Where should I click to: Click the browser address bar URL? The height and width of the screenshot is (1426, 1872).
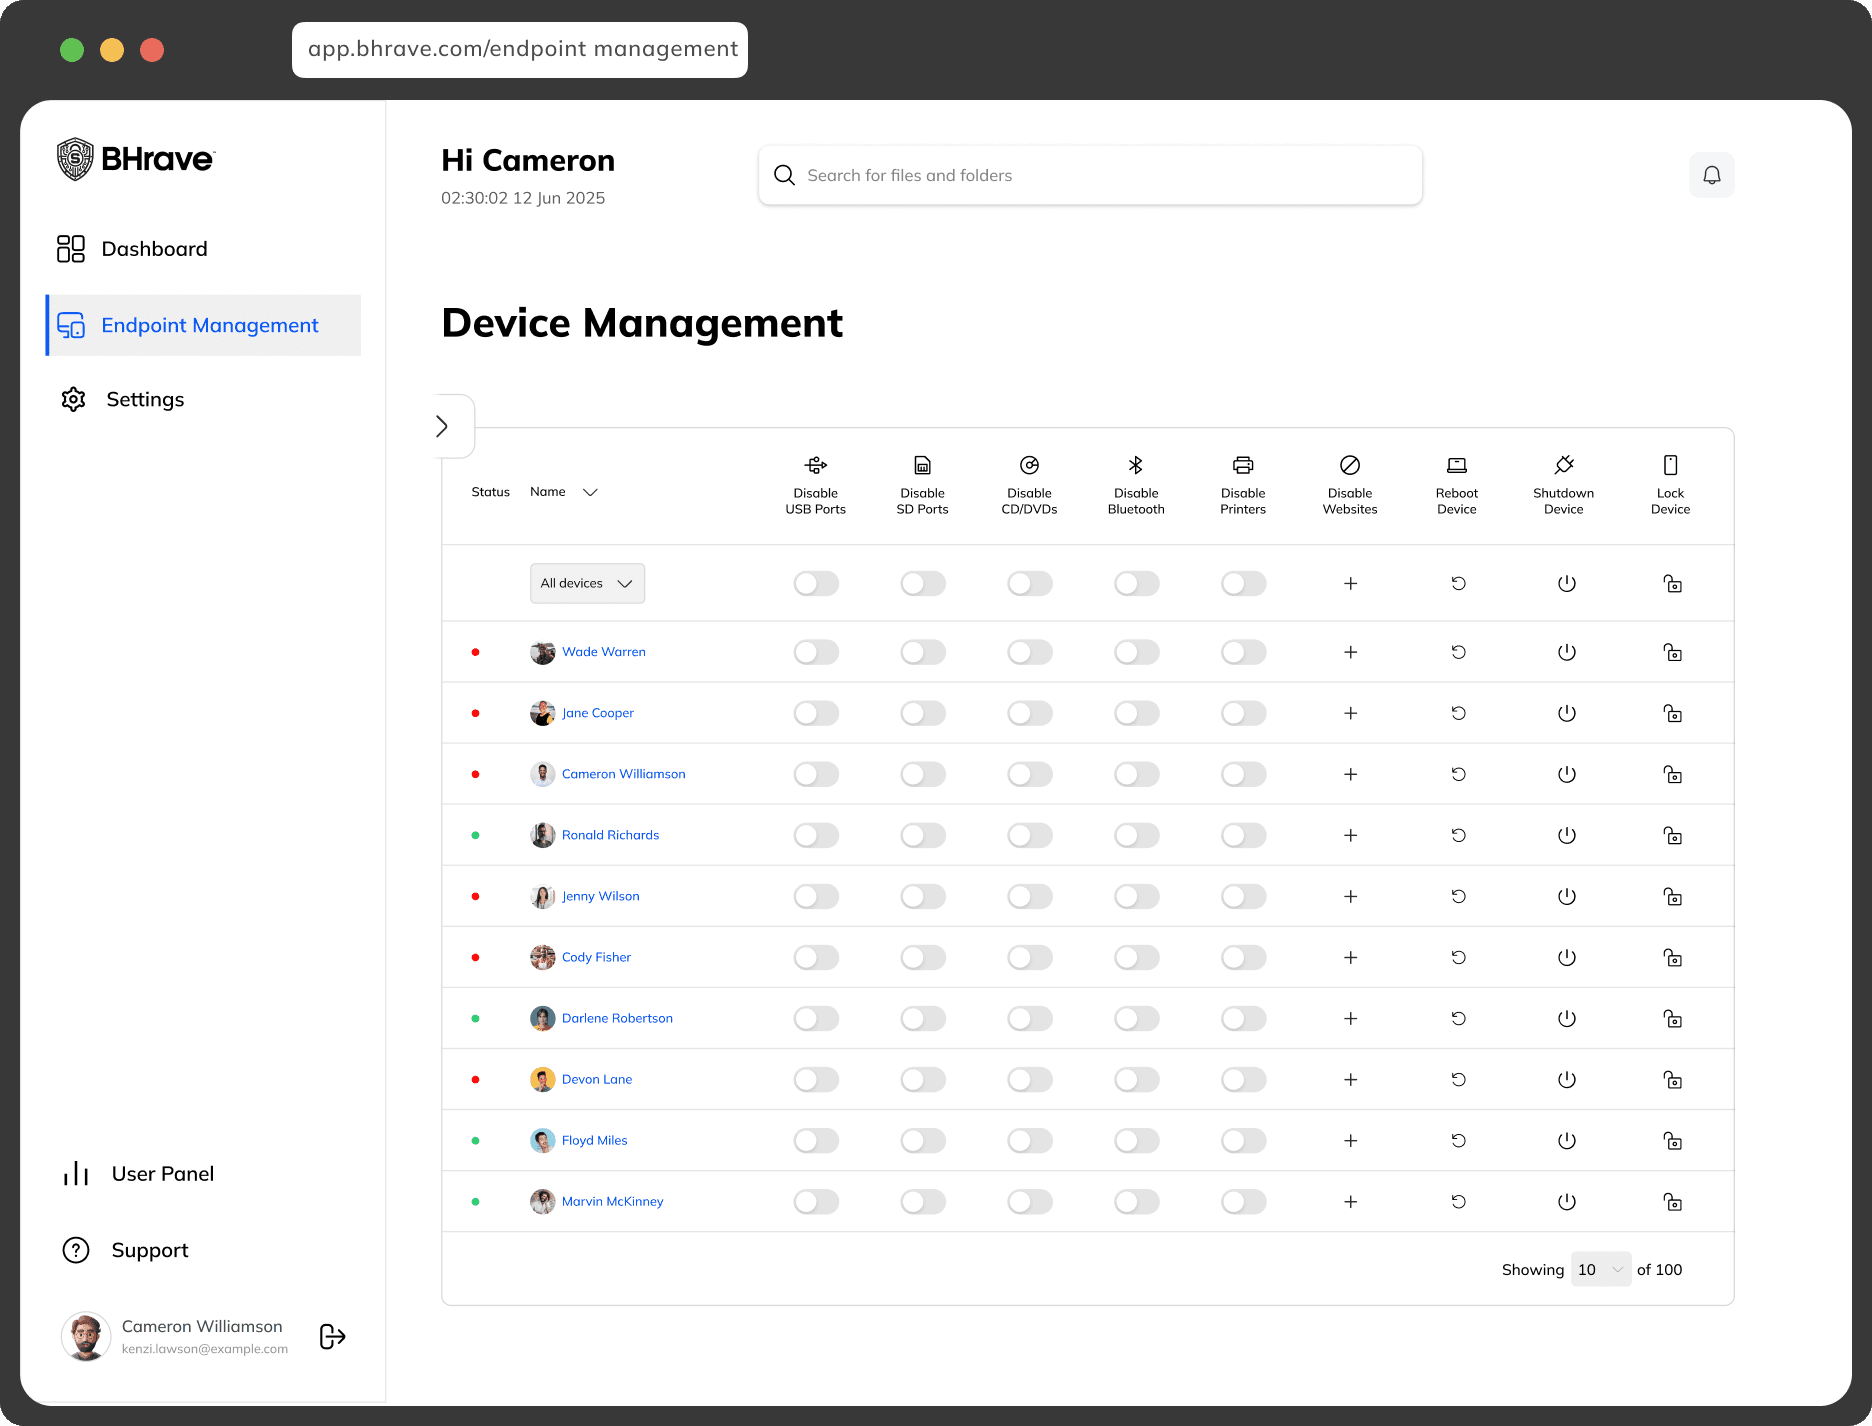[520, 49]
